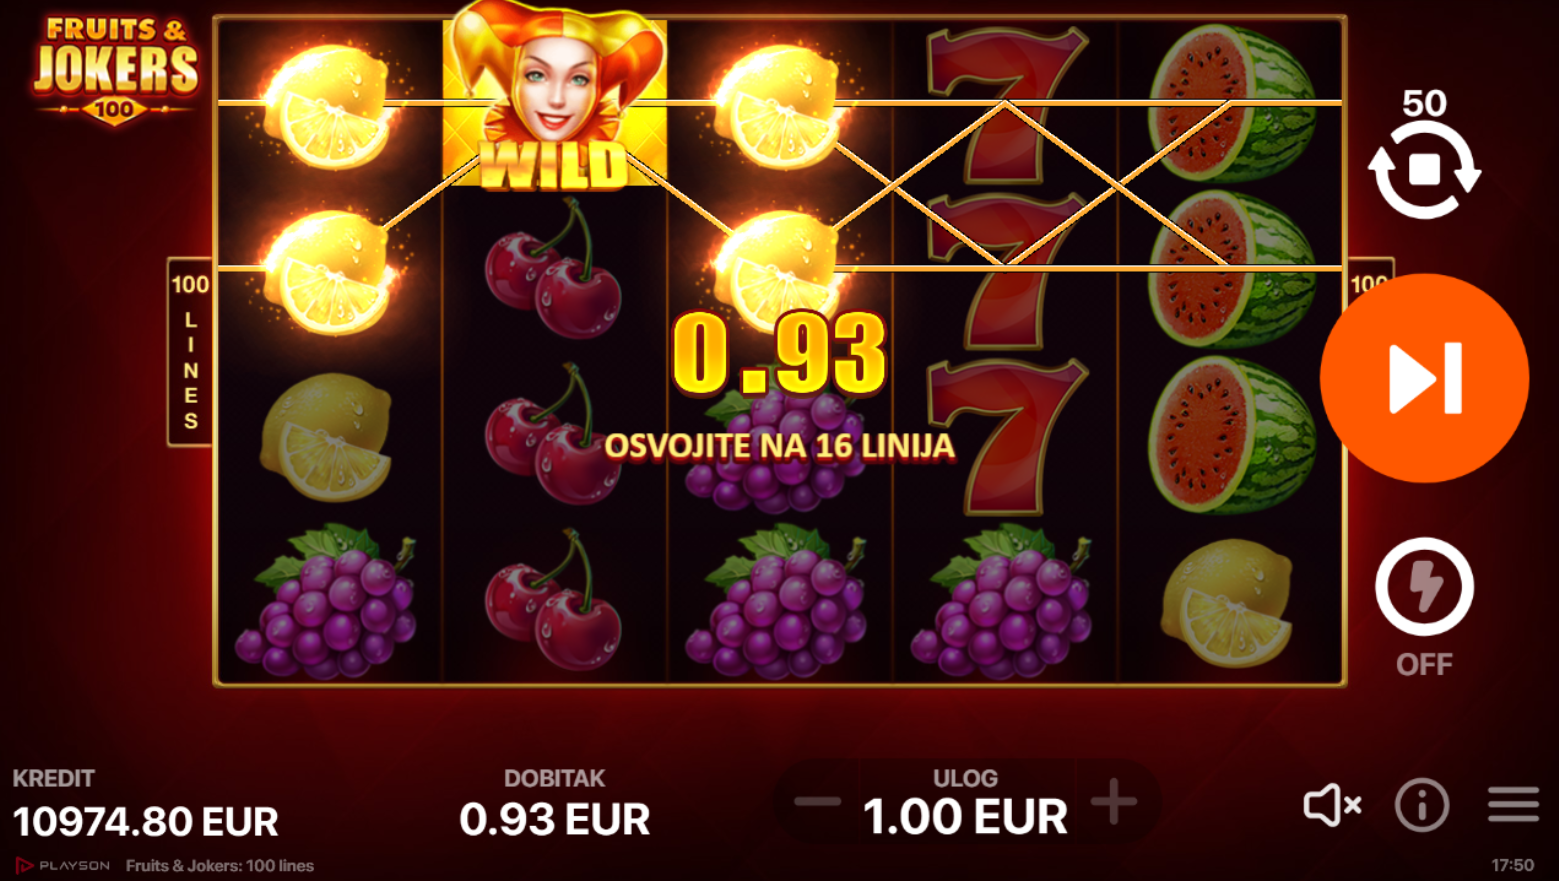Unmute the game sound speaker icon
The width and height of the screenshot is (1559, 881).
[x=1332, y=804]
